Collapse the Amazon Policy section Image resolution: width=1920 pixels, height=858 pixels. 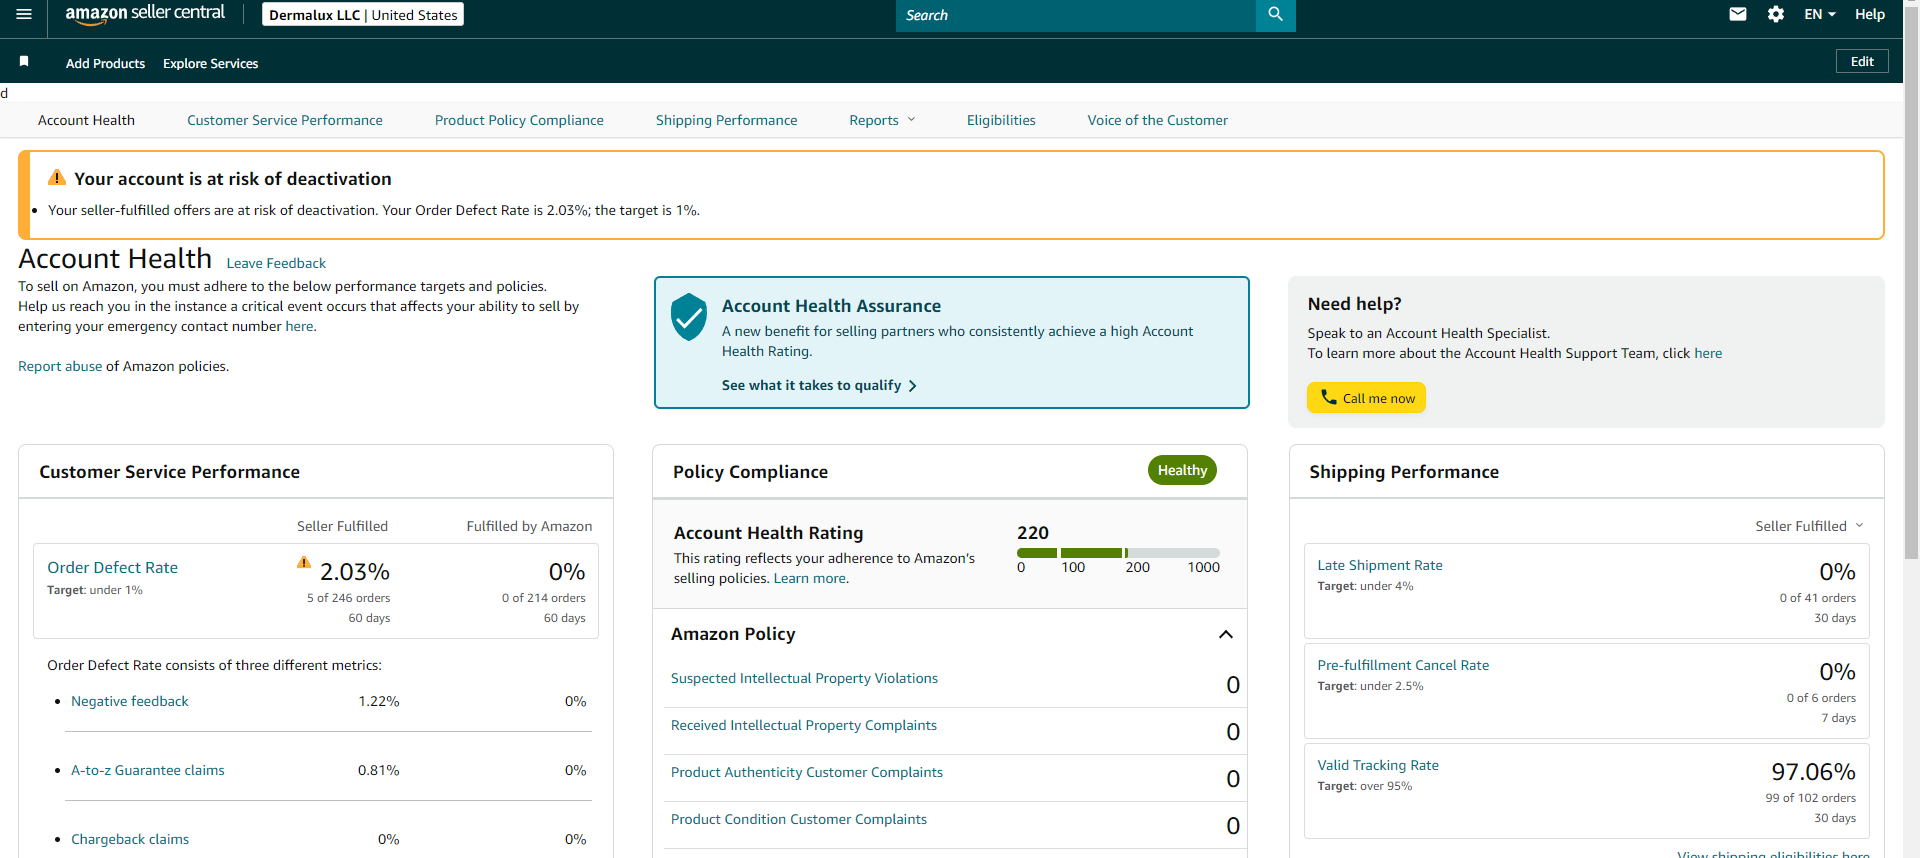coord(1226,634)
